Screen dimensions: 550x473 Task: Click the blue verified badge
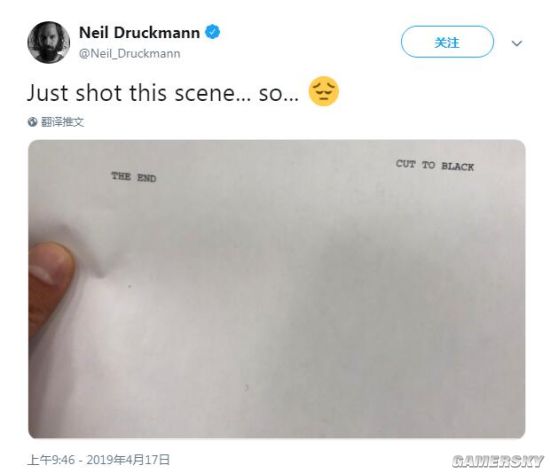click(213, 32)
